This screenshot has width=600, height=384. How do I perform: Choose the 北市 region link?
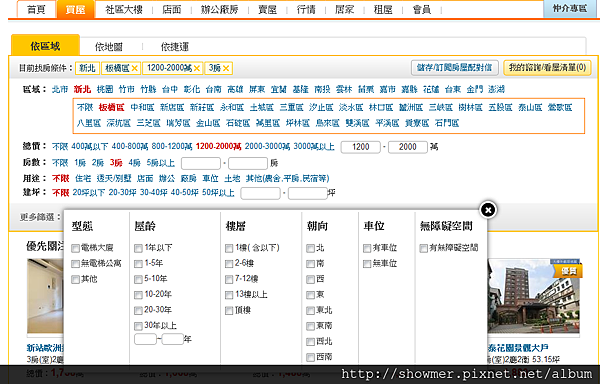click(60, 89)
